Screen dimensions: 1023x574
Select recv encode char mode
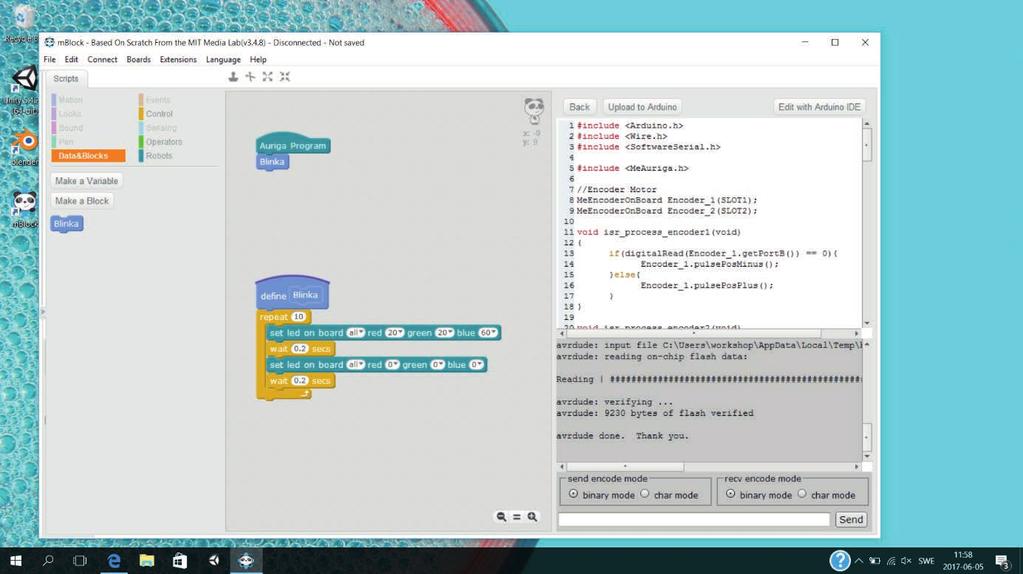click(802, 494)
